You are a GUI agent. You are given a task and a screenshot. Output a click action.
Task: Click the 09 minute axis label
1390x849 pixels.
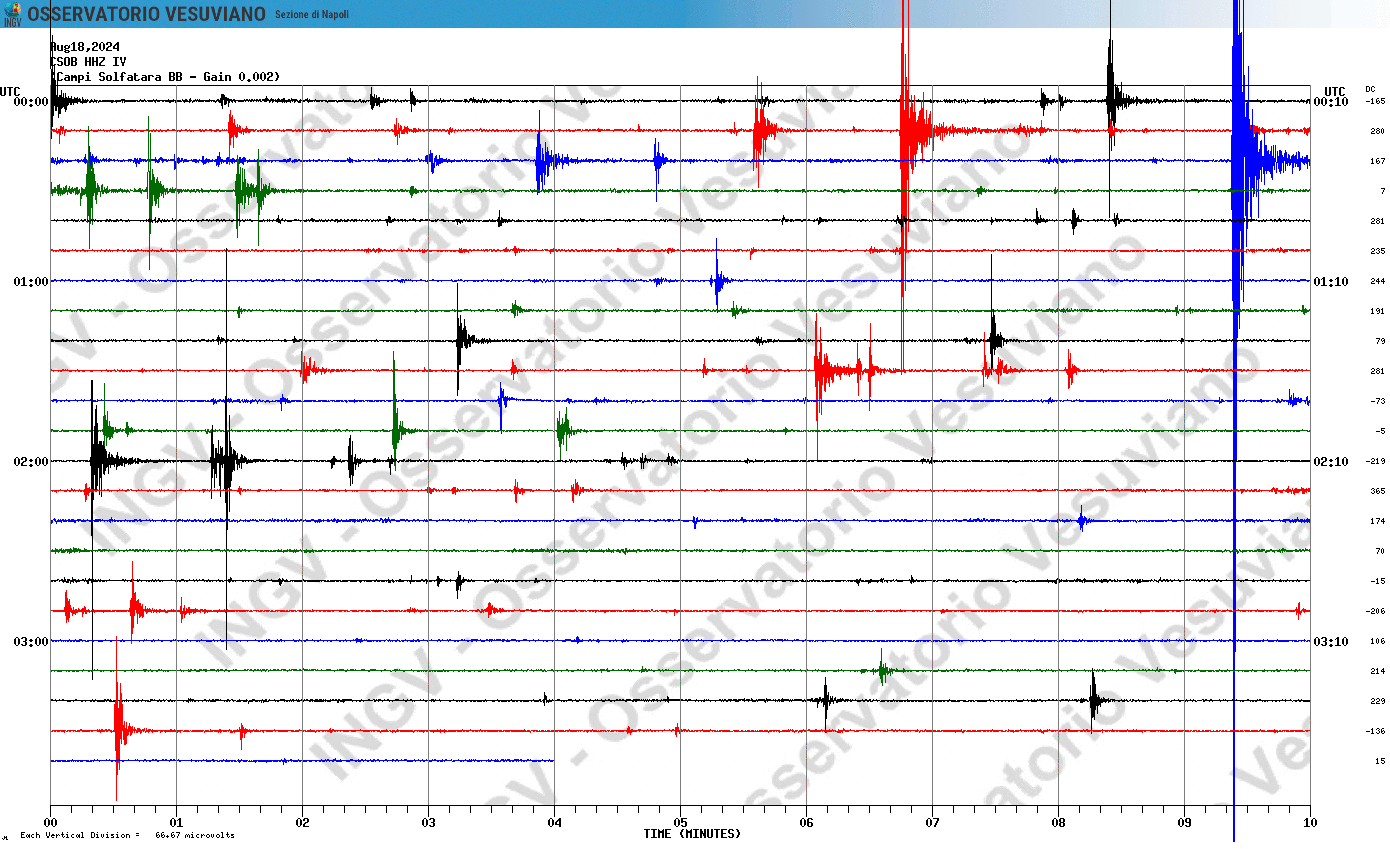(x=1184, y=823)
